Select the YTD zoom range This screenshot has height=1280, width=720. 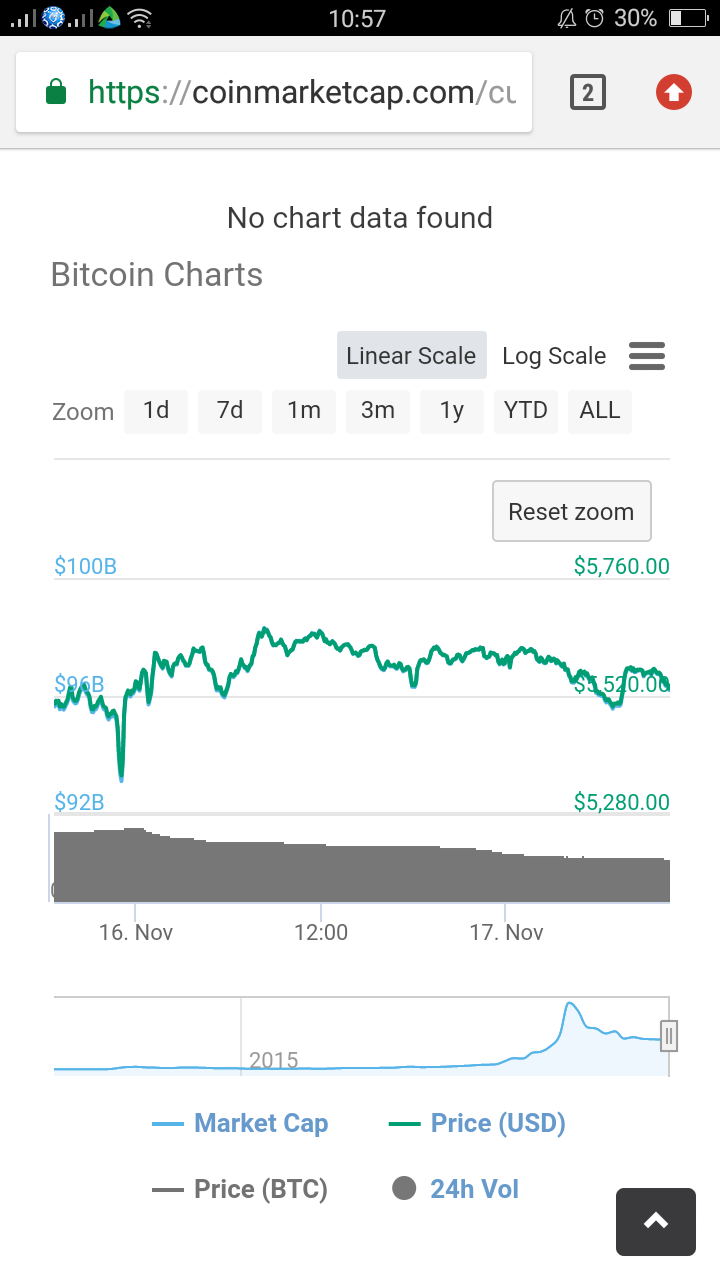point(526,411)
